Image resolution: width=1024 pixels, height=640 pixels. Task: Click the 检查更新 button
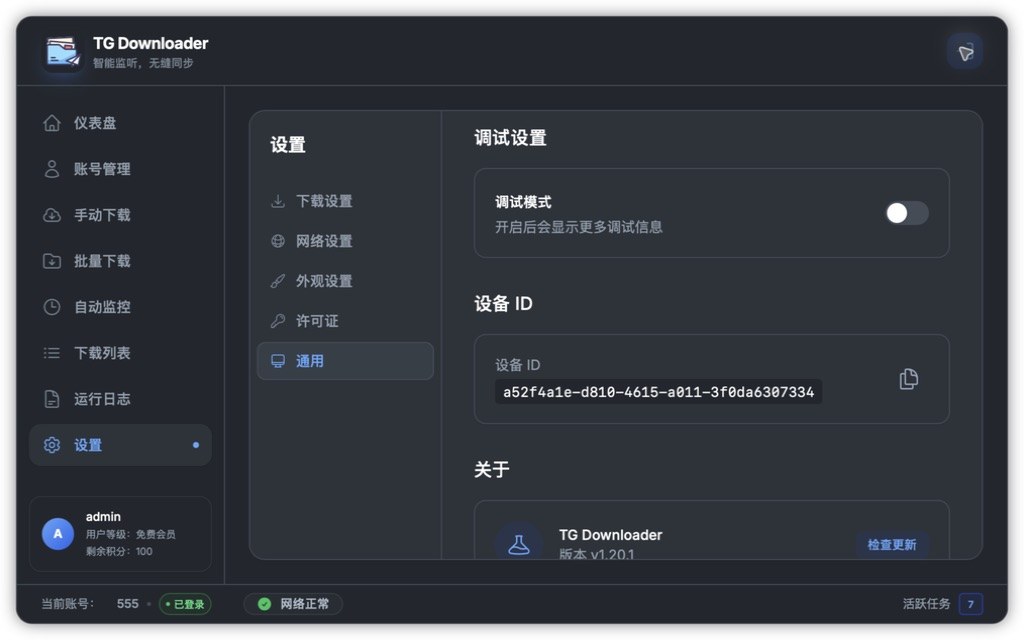click(x=891, y=545)
